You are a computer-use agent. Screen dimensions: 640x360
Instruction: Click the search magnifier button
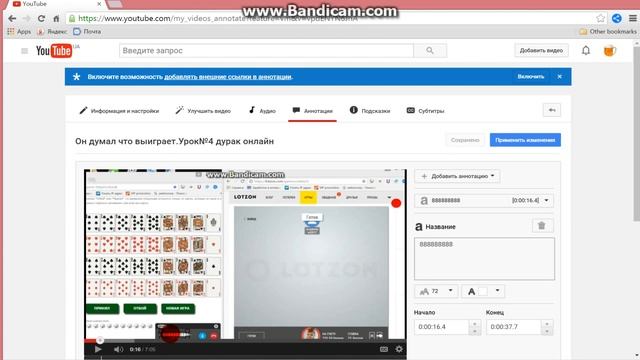point(430,51)
